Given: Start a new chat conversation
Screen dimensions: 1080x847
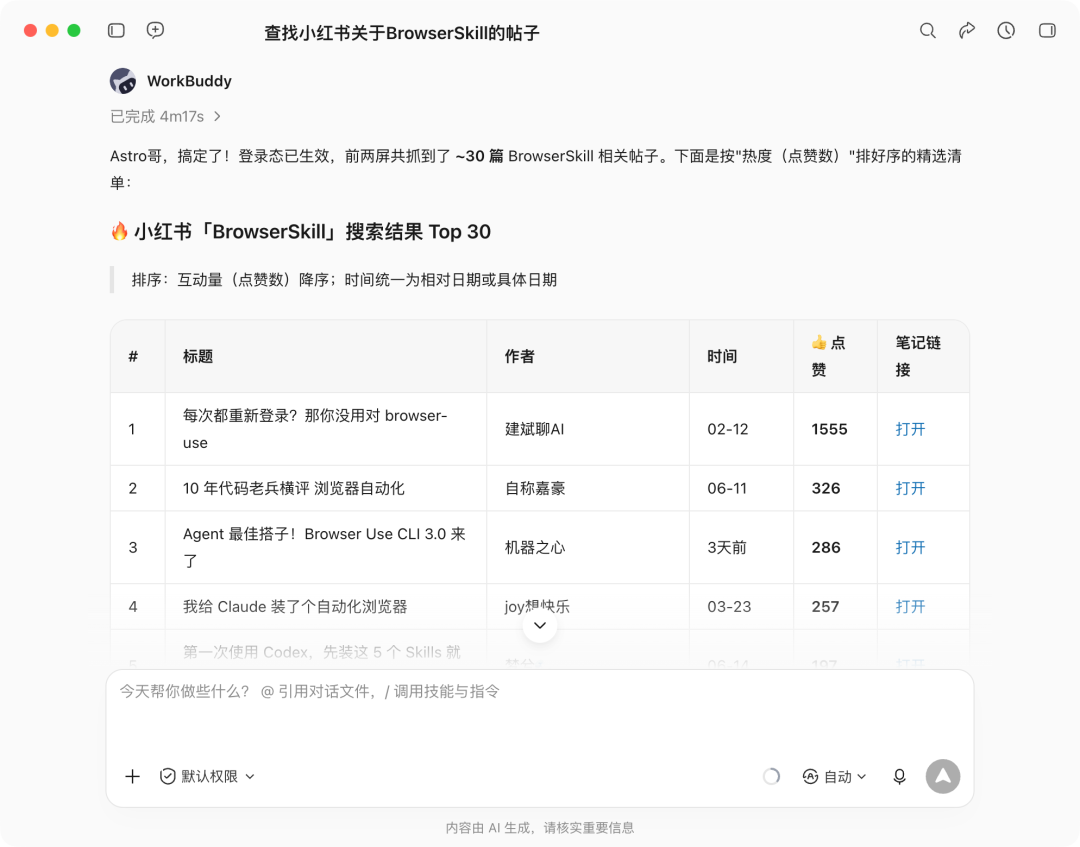Looking at the screenshot, I should click(x=156, y=30).
